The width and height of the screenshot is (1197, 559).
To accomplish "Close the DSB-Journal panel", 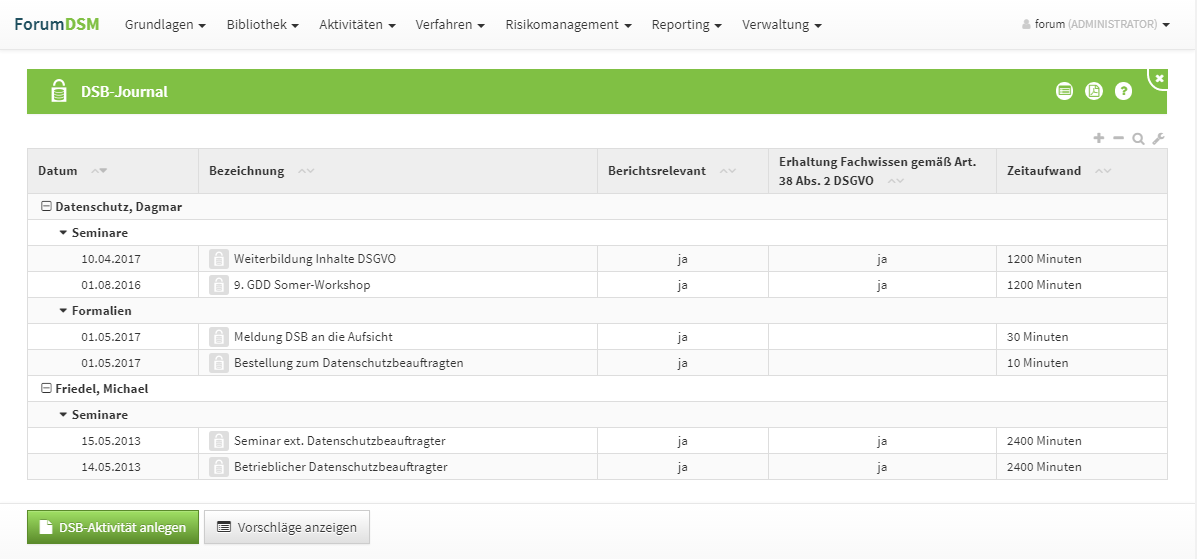I will click(1159, 78).
